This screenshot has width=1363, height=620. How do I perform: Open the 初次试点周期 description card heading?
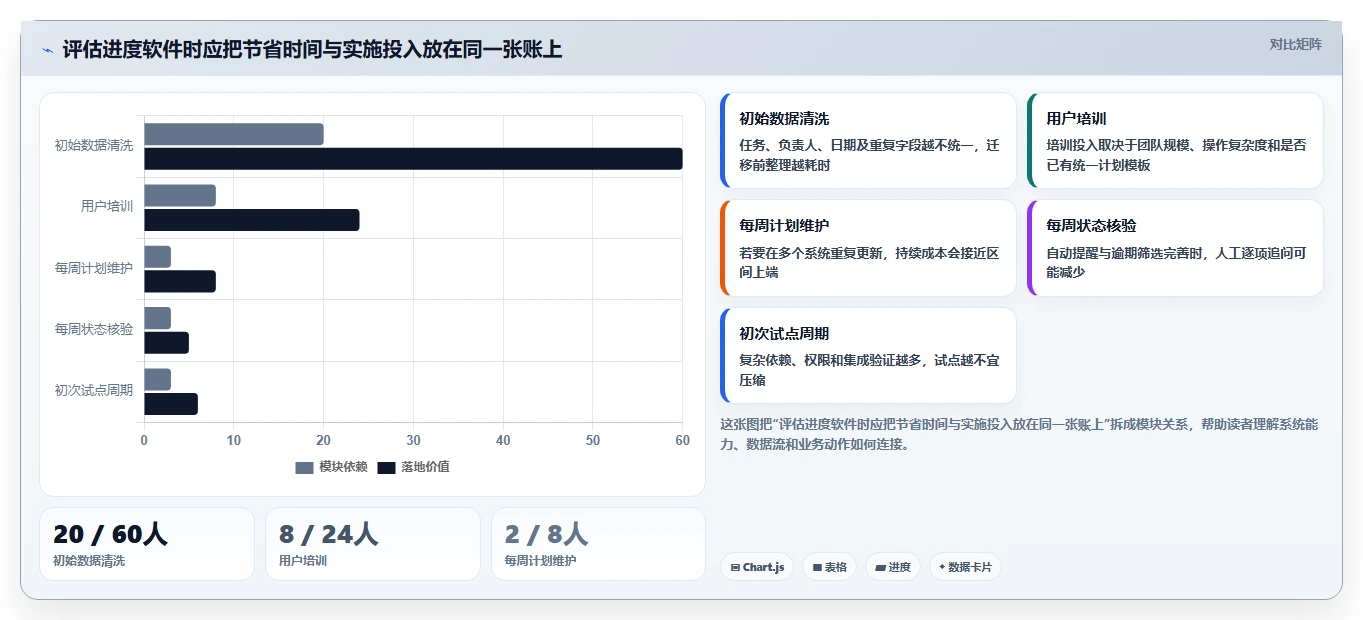click(x=784, y=334)
